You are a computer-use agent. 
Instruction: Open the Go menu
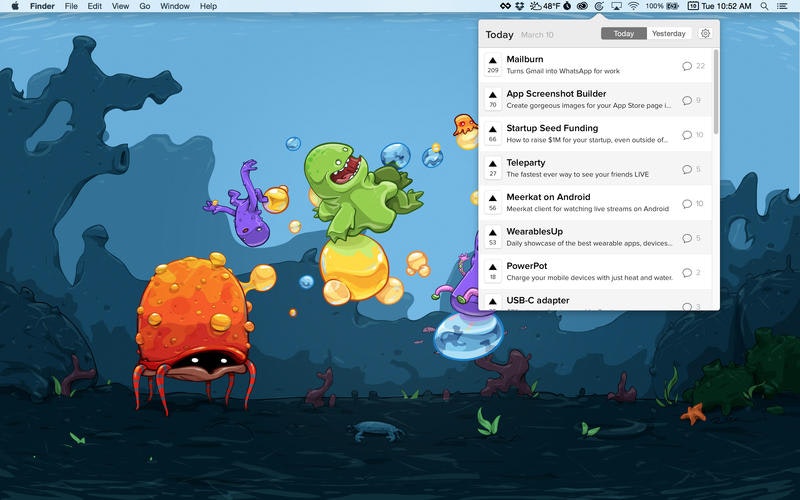pos(145,6)
